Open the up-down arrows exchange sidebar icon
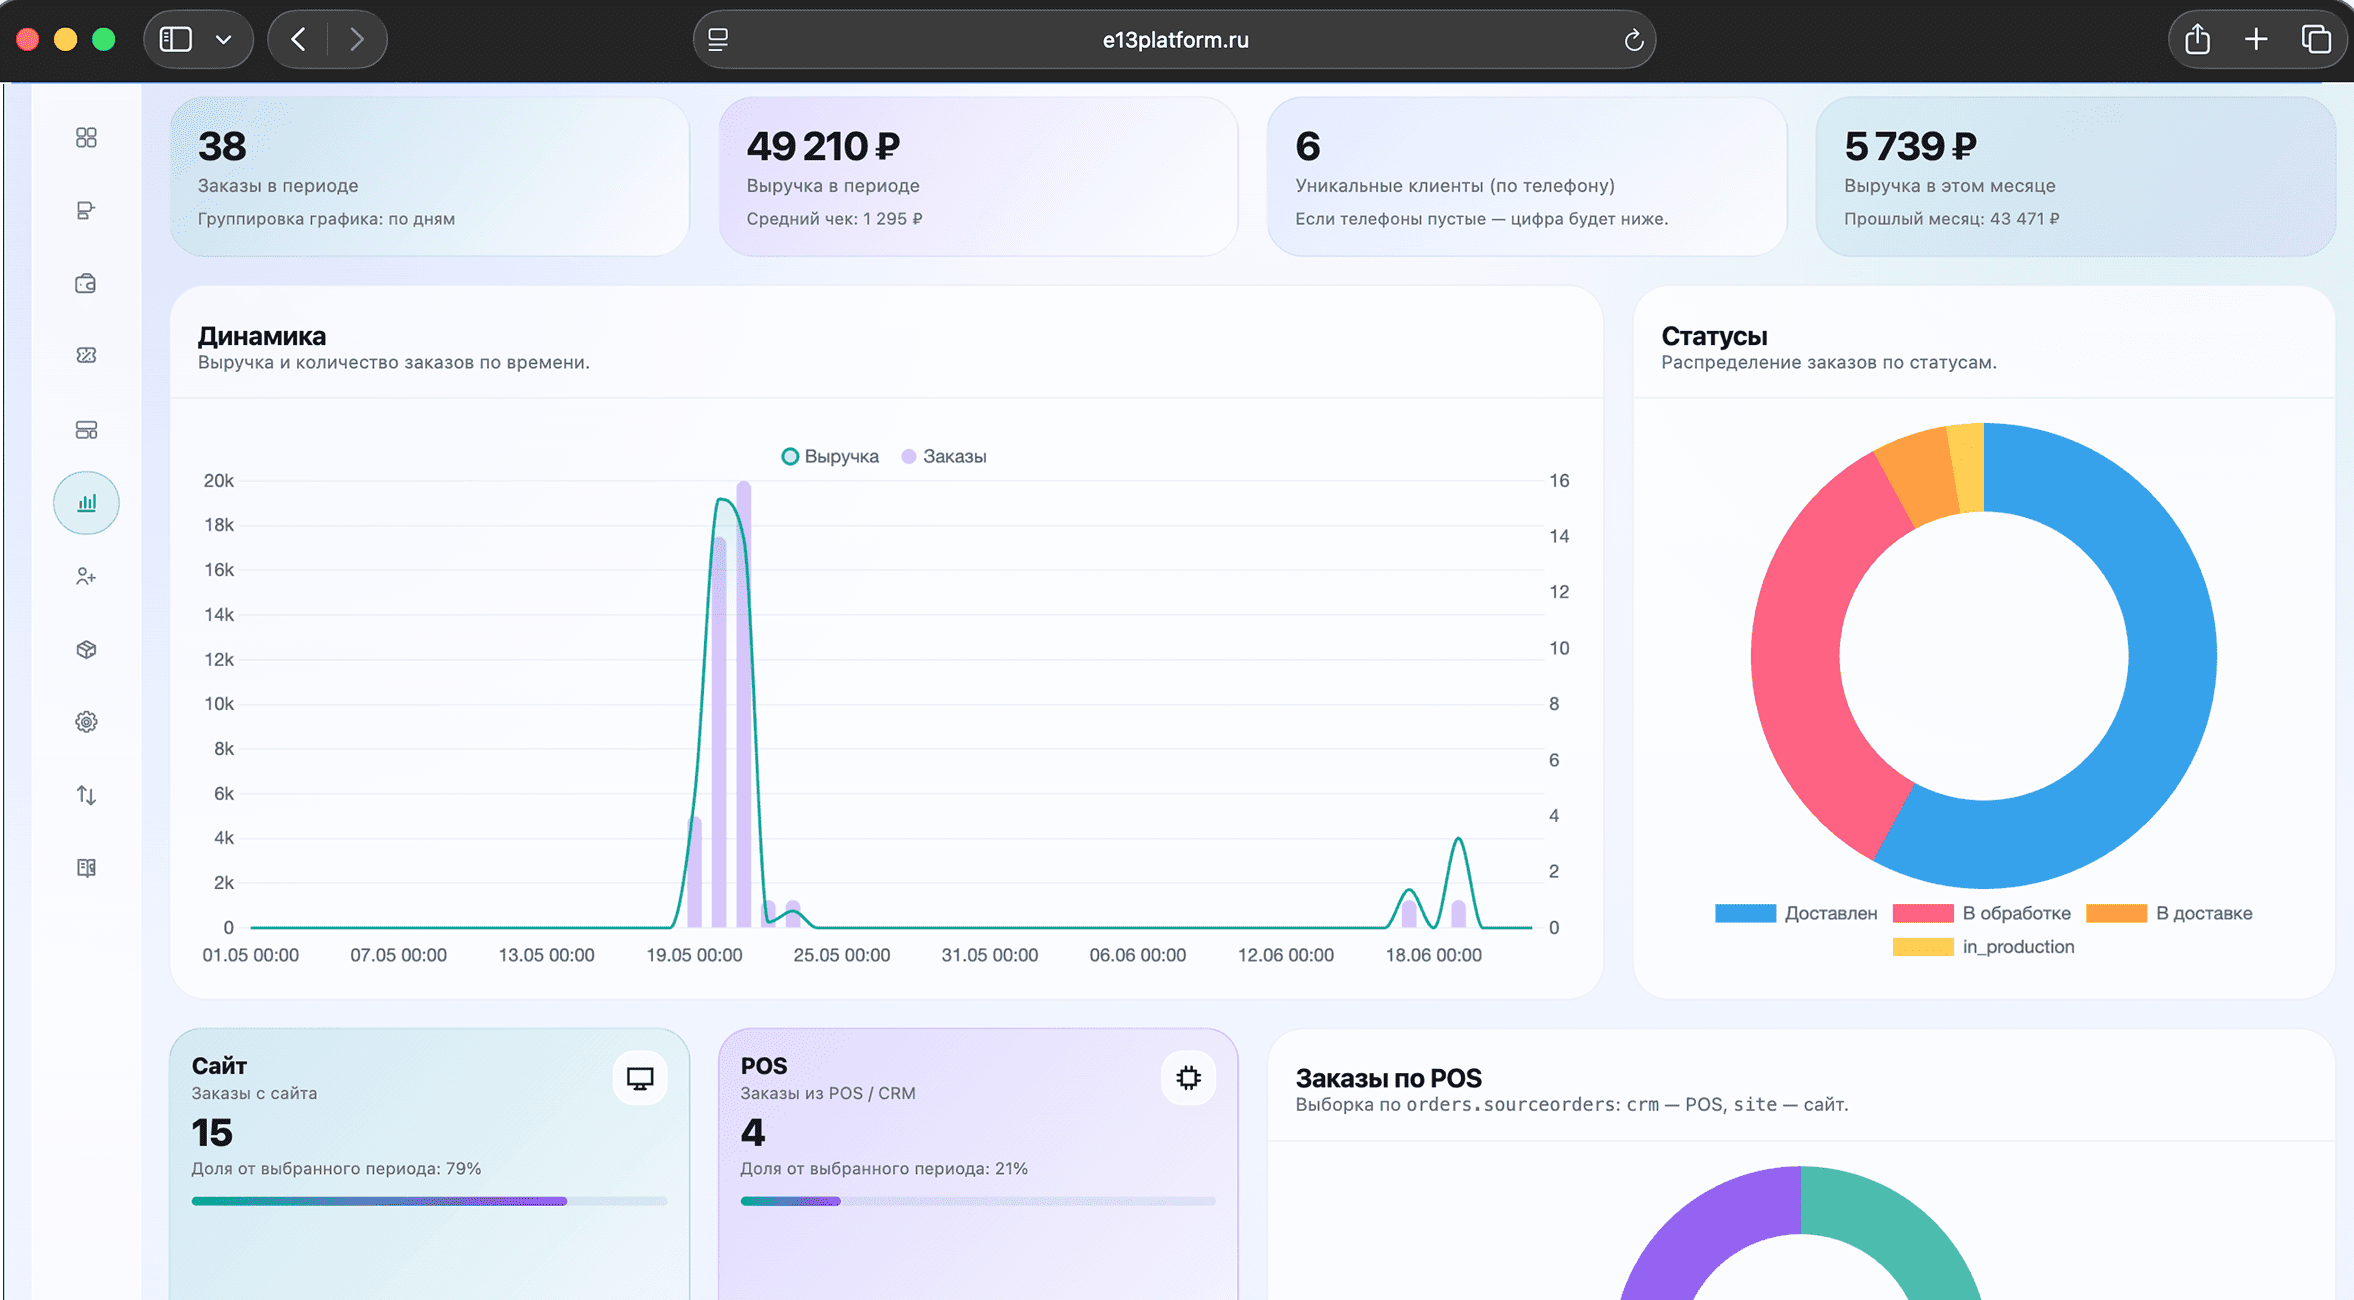This screenshot has height=1300, width=2354. pos(86,795)
